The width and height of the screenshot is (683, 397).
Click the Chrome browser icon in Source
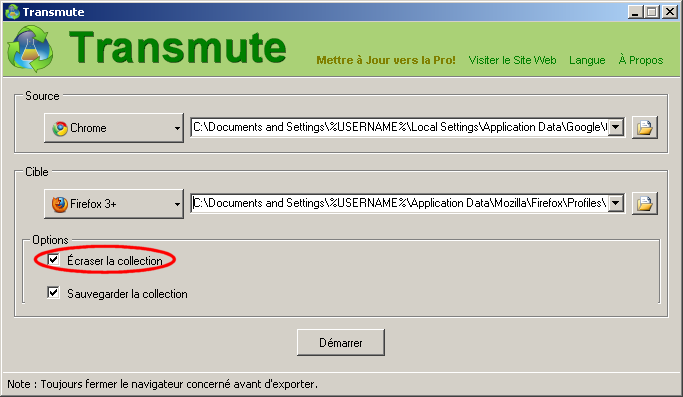pyautogui.click(x=60, y=128)
